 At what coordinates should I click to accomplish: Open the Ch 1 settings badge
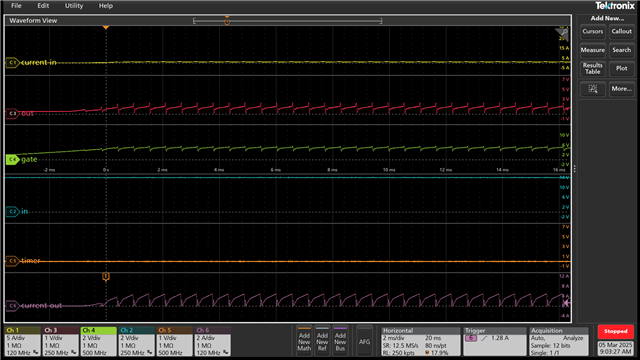click(22, 341)
